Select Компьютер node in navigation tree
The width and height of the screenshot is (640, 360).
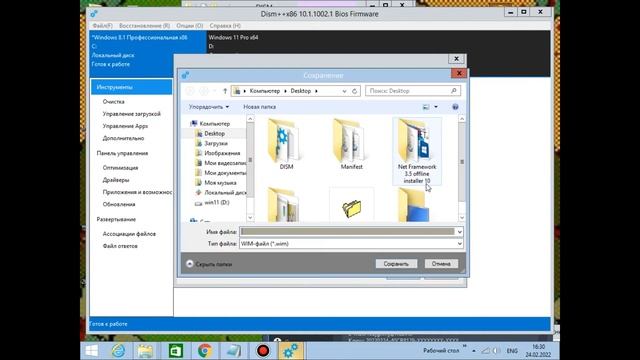coord(214,124)
